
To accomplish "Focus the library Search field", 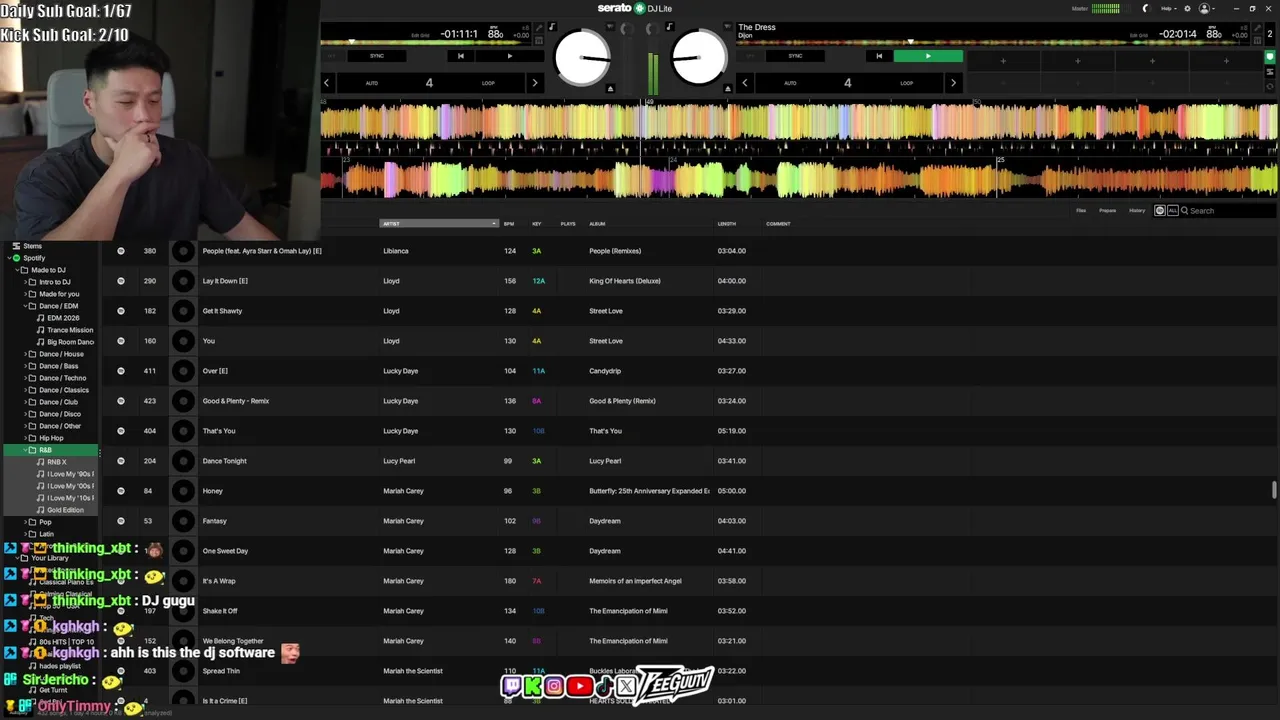I will tap(1230, 211).
